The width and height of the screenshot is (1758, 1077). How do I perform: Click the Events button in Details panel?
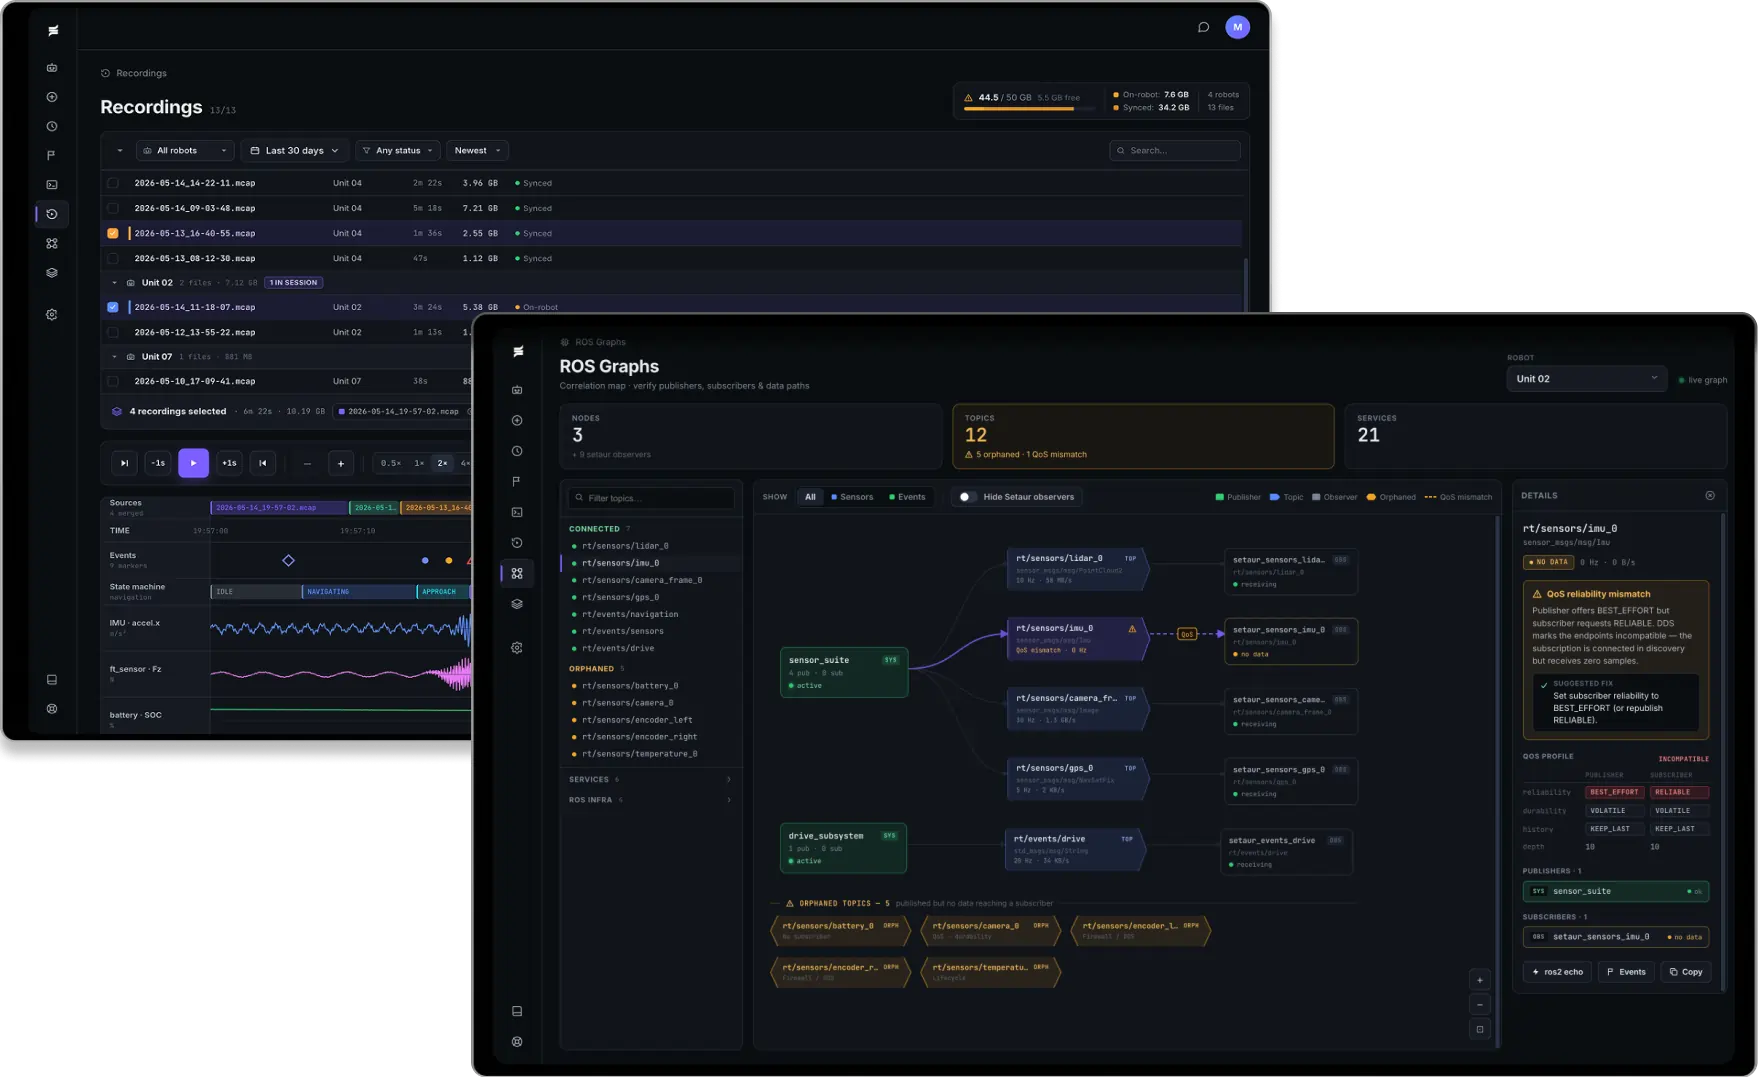[x=1626, y=972]
